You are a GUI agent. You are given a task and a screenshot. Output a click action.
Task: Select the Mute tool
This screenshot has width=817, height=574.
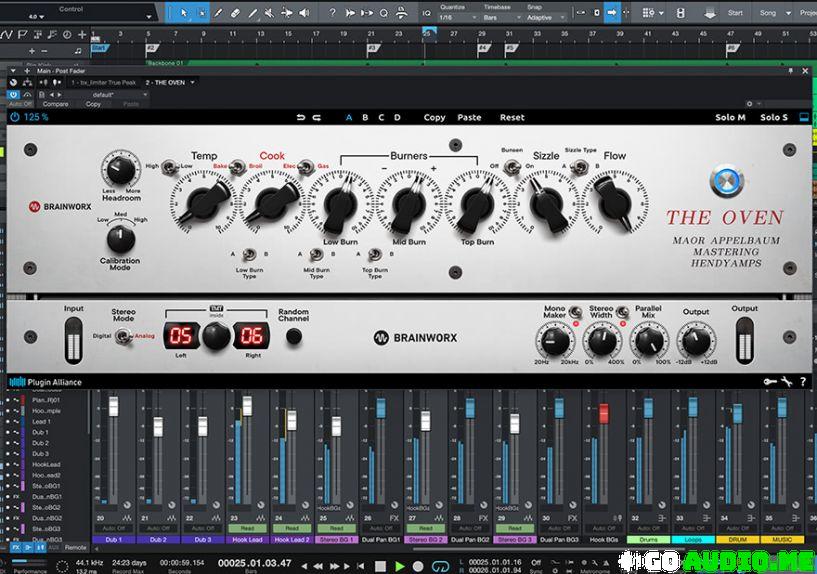269,13
